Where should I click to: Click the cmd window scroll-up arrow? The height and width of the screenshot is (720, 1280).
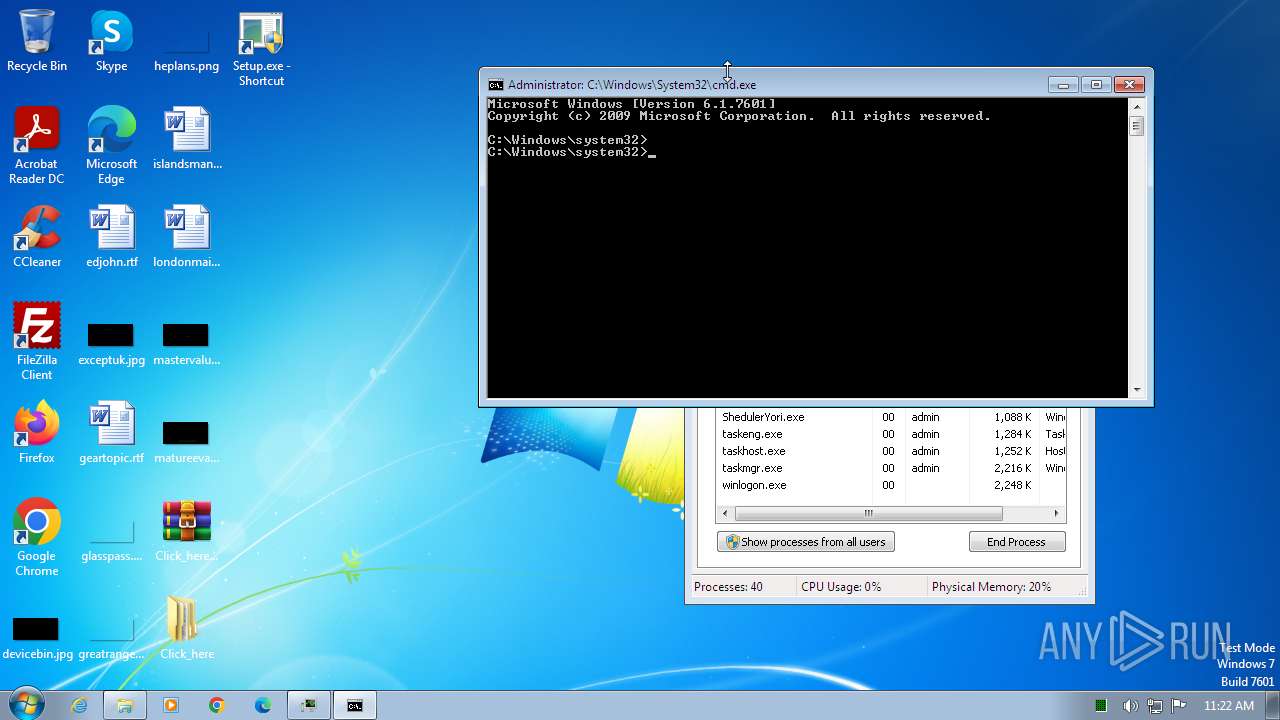point(1137,106)
